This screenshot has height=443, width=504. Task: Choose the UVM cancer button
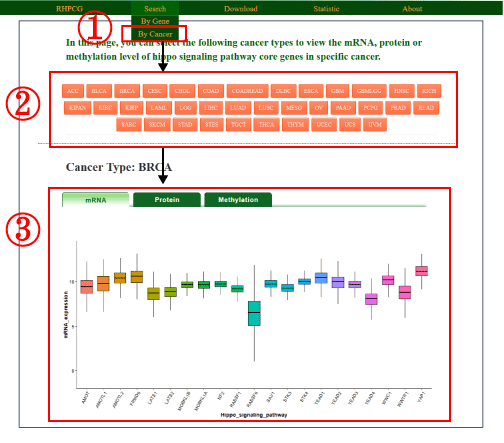[375, 125]
